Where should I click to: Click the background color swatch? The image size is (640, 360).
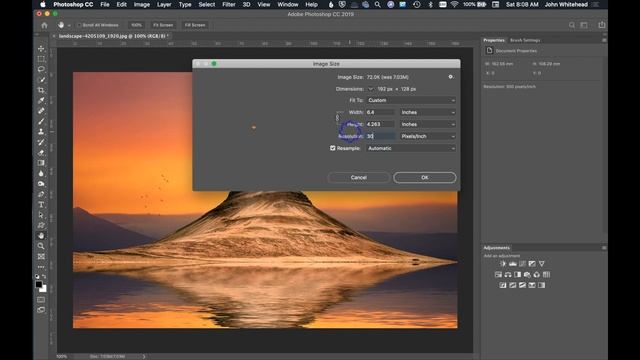coord(44,289)
